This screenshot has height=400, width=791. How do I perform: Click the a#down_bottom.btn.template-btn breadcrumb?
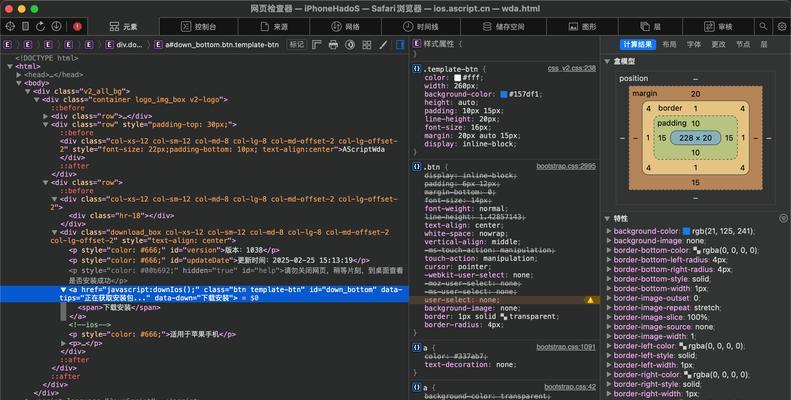216,44
